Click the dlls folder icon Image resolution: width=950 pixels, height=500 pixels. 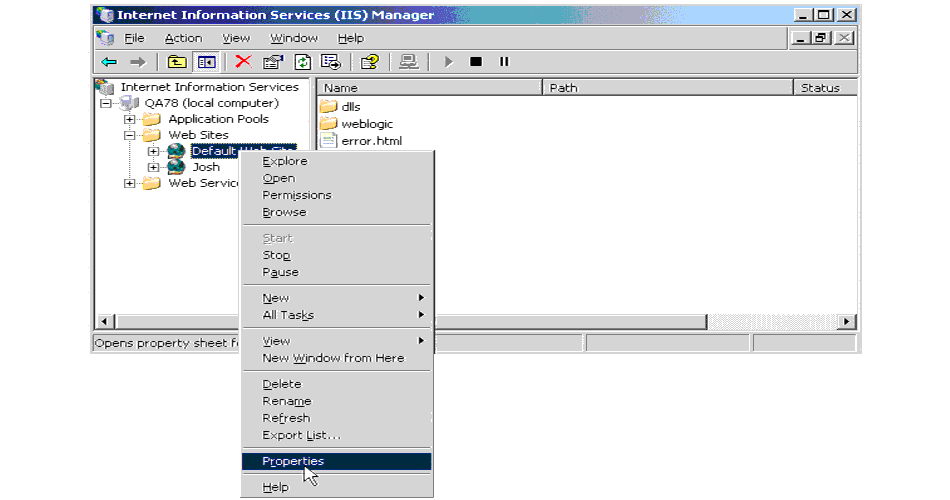click(328, 107)
